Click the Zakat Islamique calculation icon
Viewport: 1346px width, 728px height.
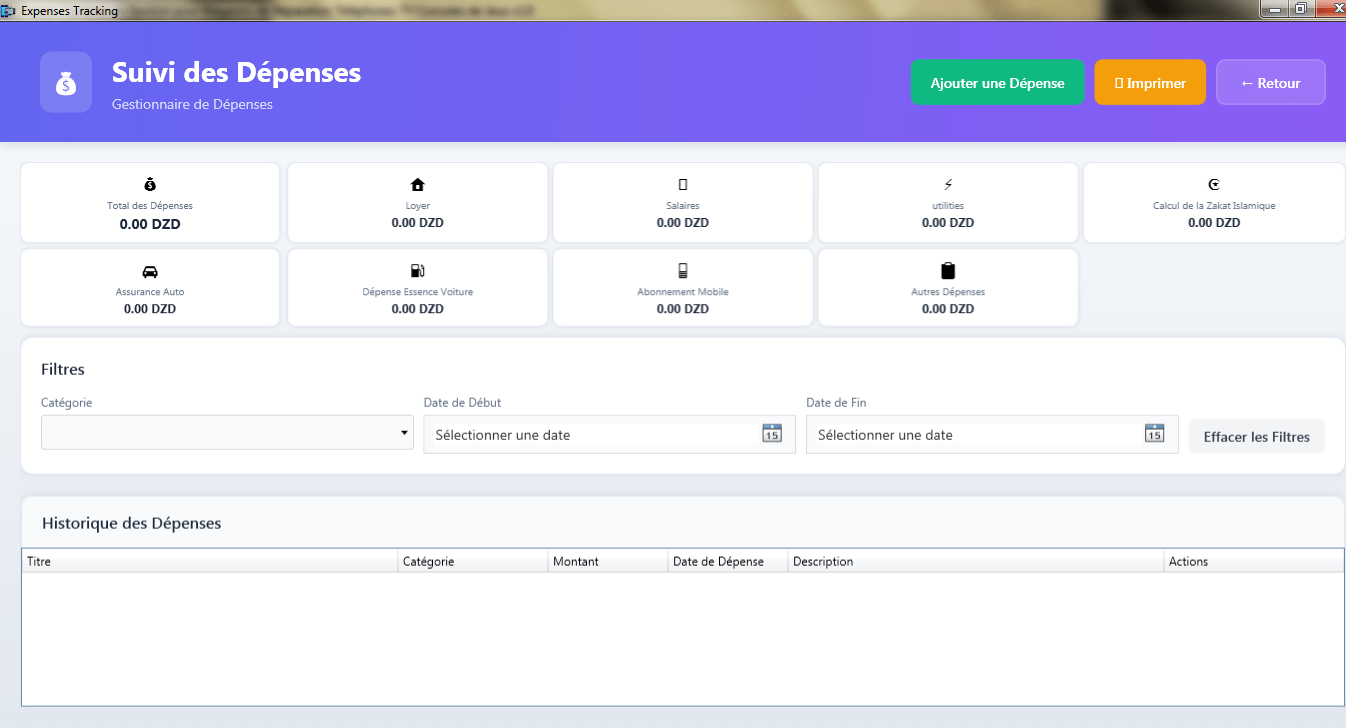(x=1213, y=183)
